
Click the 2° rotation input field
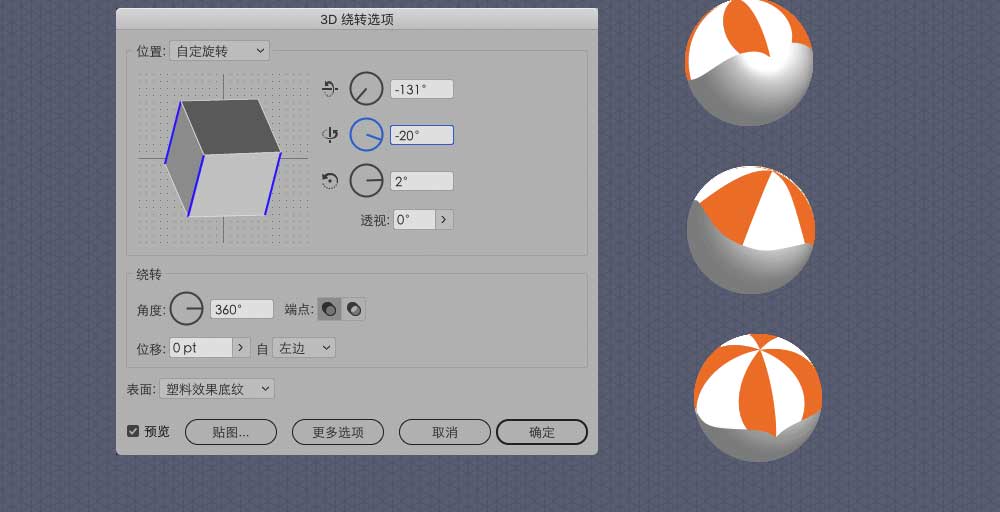[422, 181]
